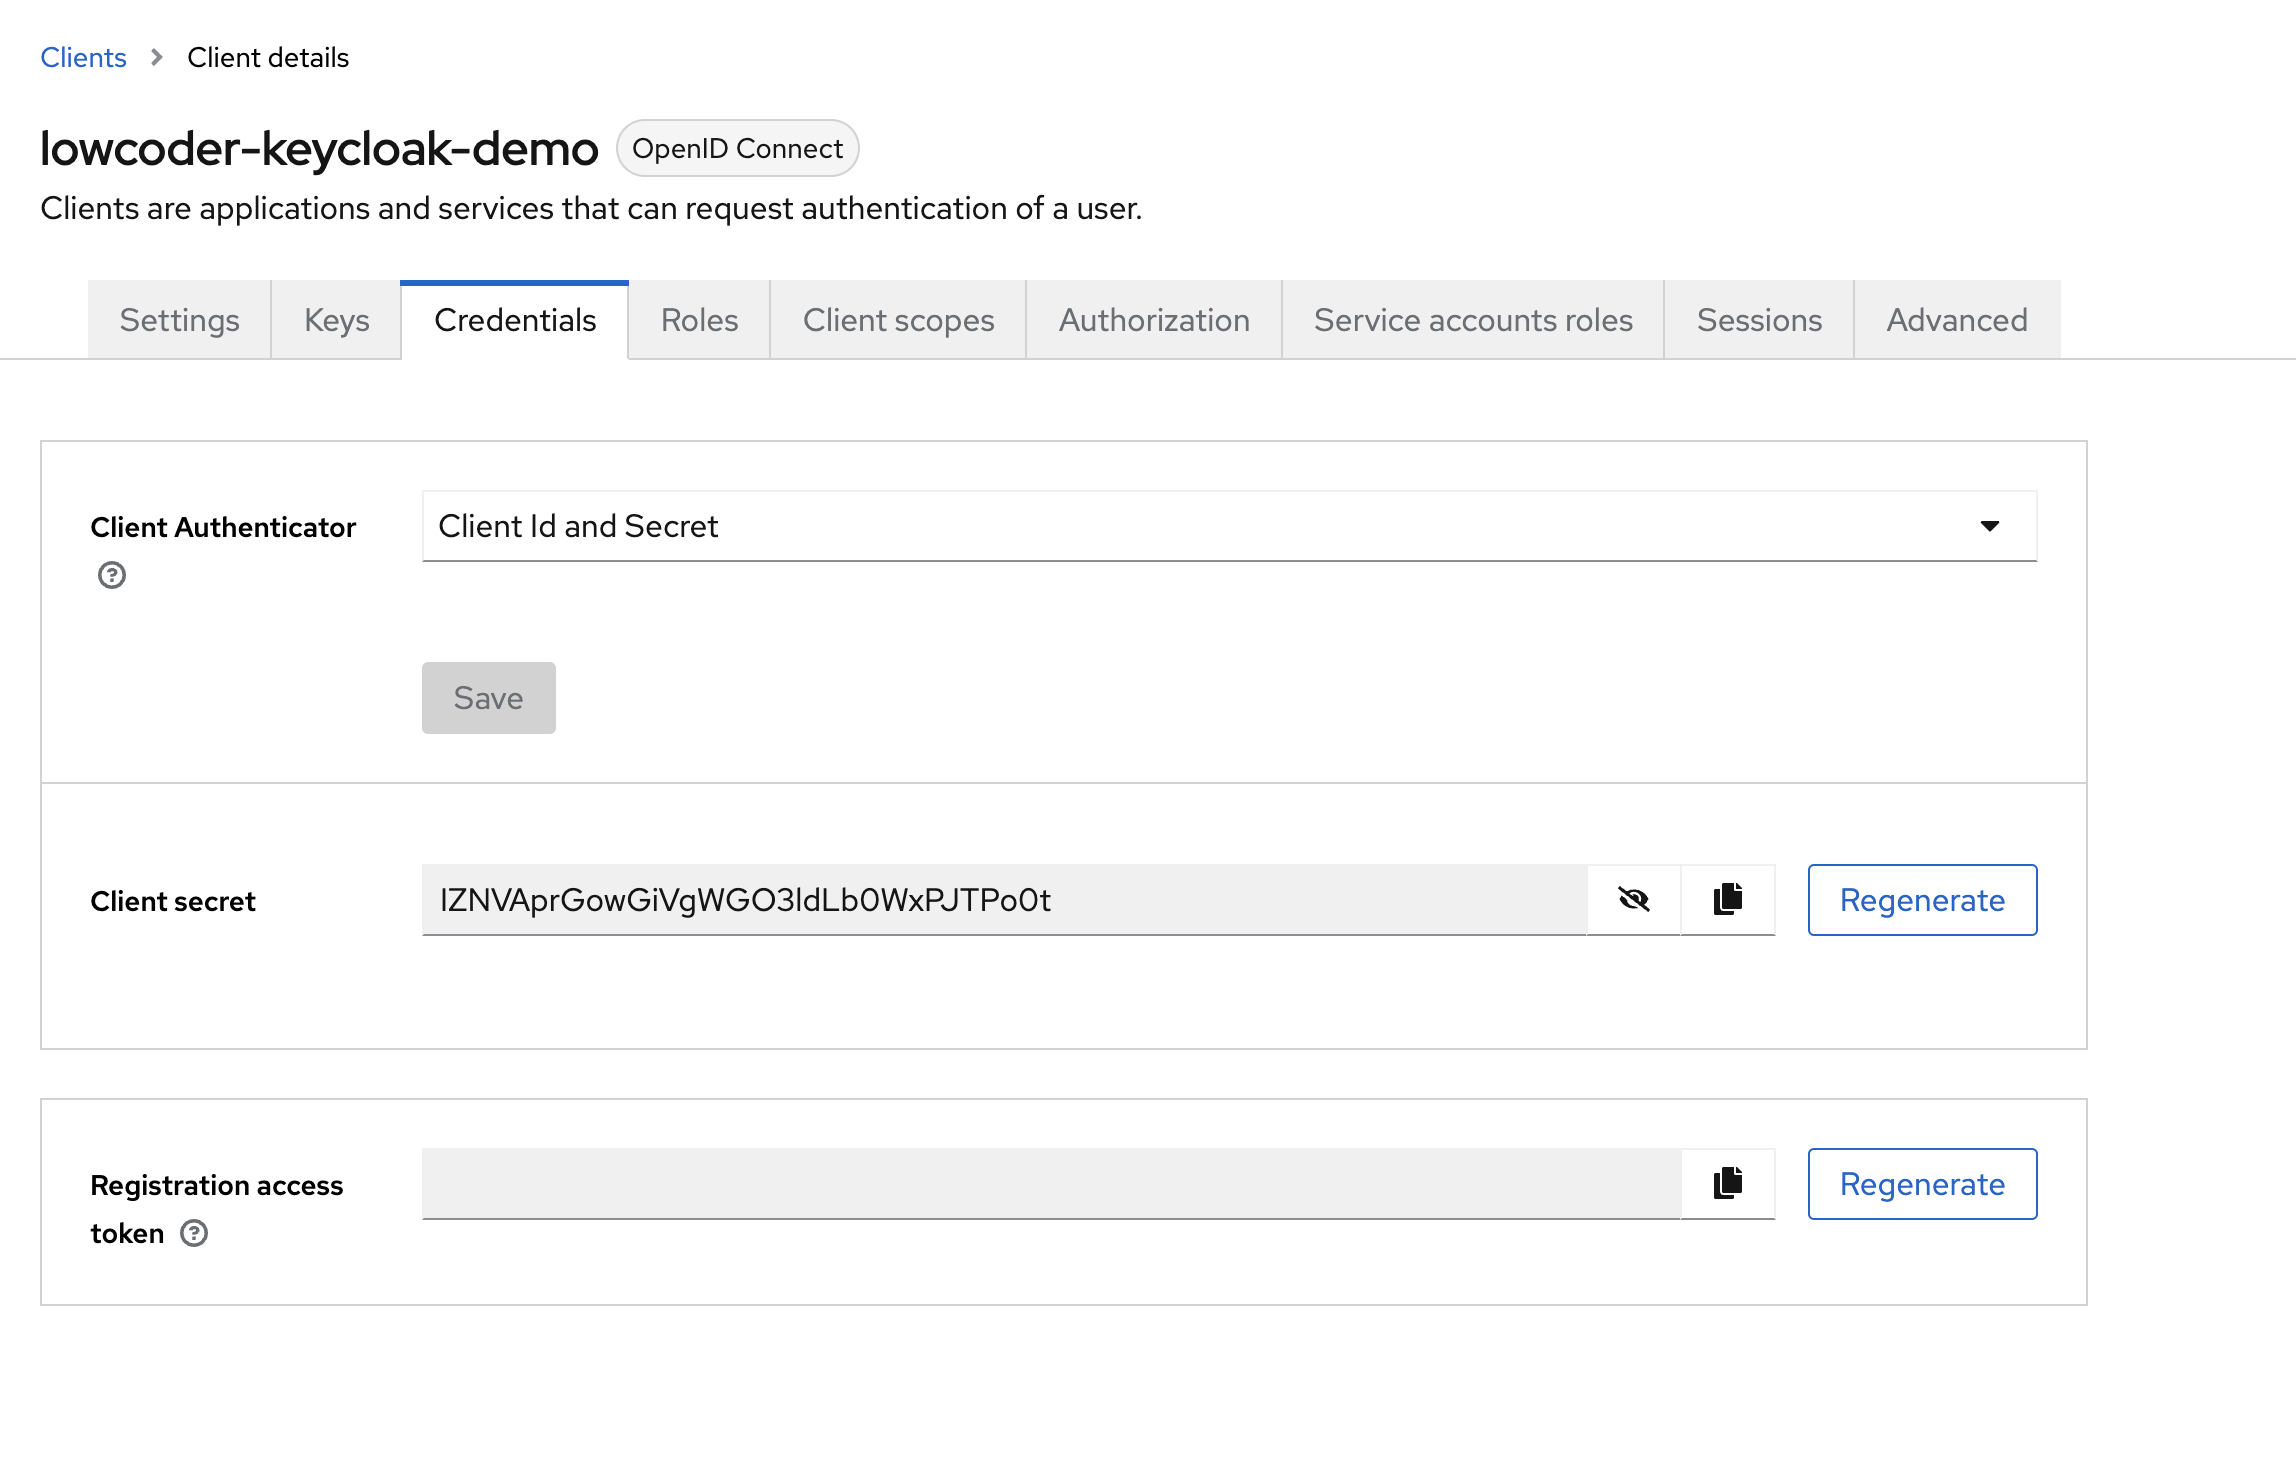View the Sessions tab
Viewport: 2296px width, 1462px height.
[1759, 320]
